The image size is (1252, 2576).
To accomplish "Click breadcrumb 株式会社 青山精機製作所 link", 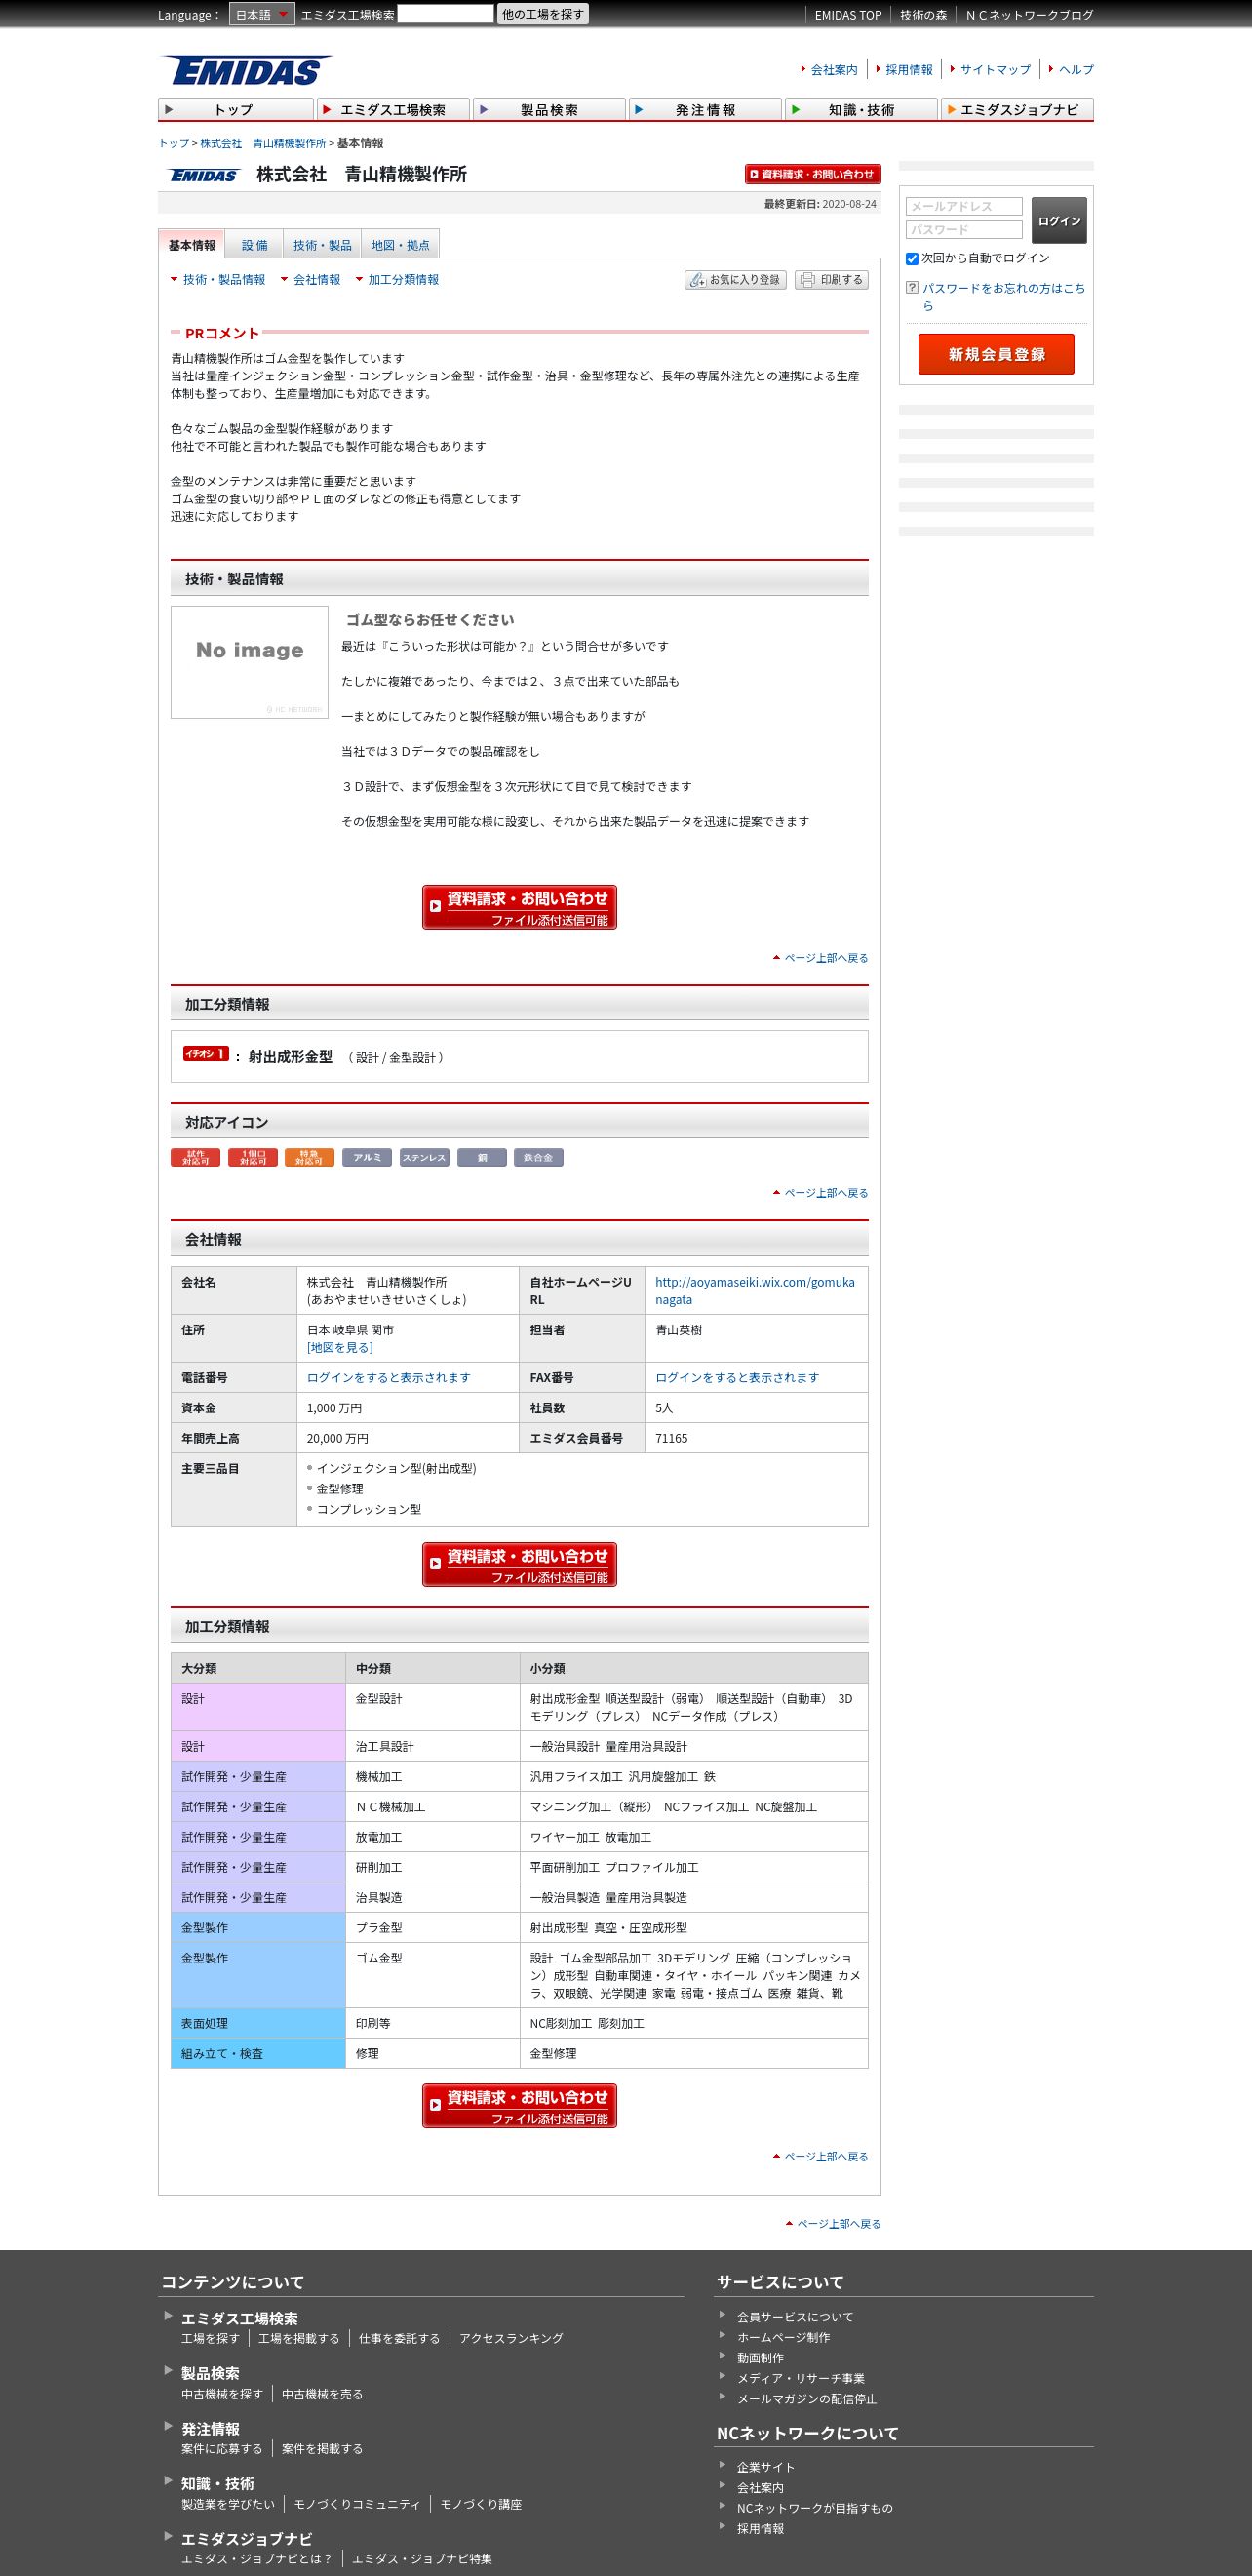I will pyautogui.click(x=263, y=144).
